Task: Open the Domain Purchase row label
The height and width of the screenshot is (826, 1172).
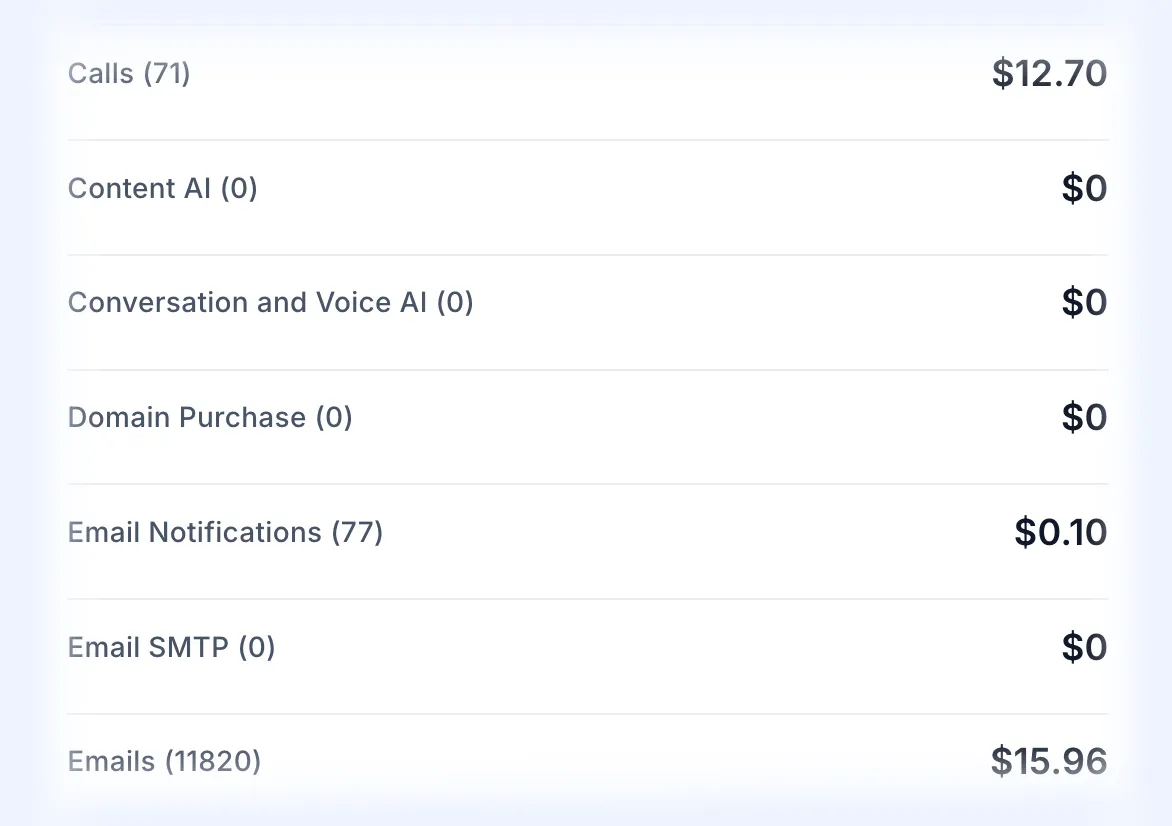Action: pyautogui.click(x=210, y=417)
